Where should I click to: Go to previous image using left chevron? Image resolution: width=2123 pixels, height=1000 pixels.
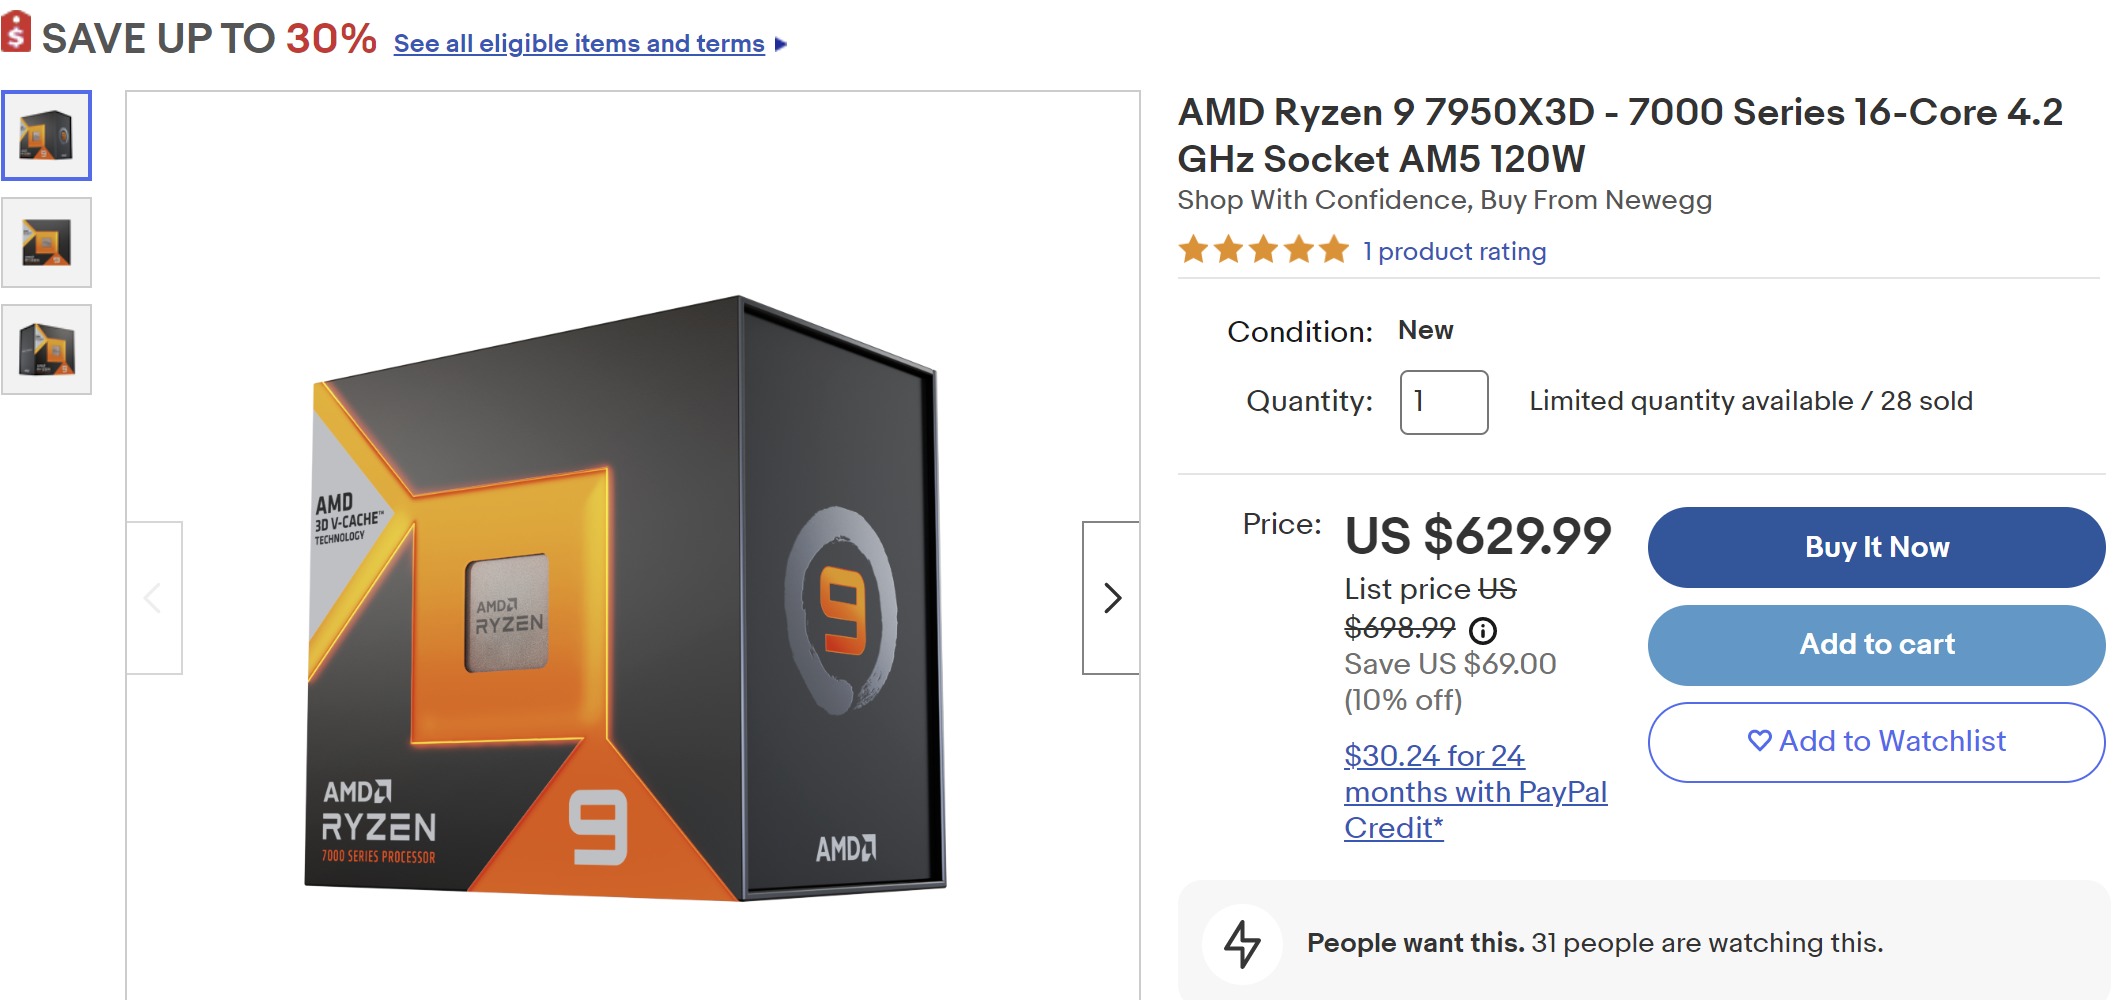(x=152, y=598)
